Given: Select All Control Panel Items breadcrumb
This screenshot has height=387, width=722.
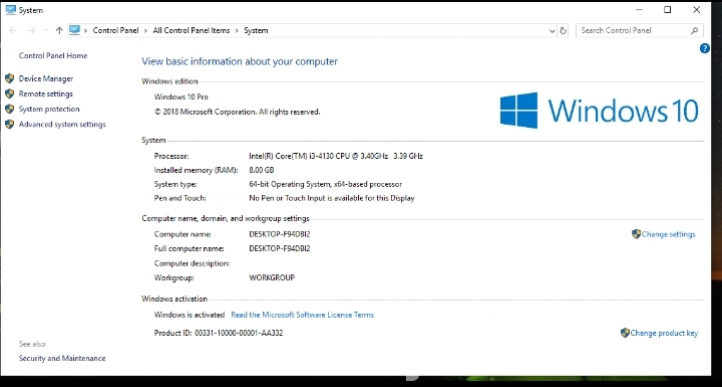Looking at the screenshot, I should pyautogui.click(x=191, y=31).
